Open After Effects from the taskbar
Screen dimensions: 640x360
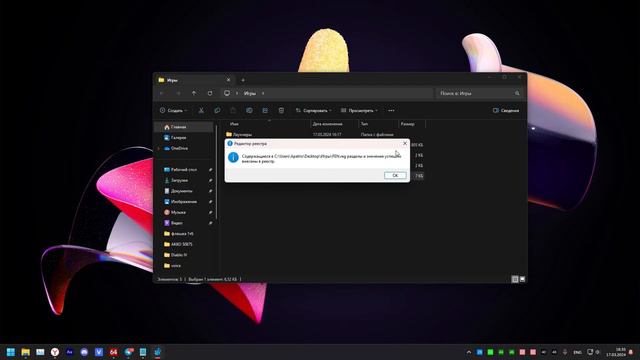(x=69, y=352)
